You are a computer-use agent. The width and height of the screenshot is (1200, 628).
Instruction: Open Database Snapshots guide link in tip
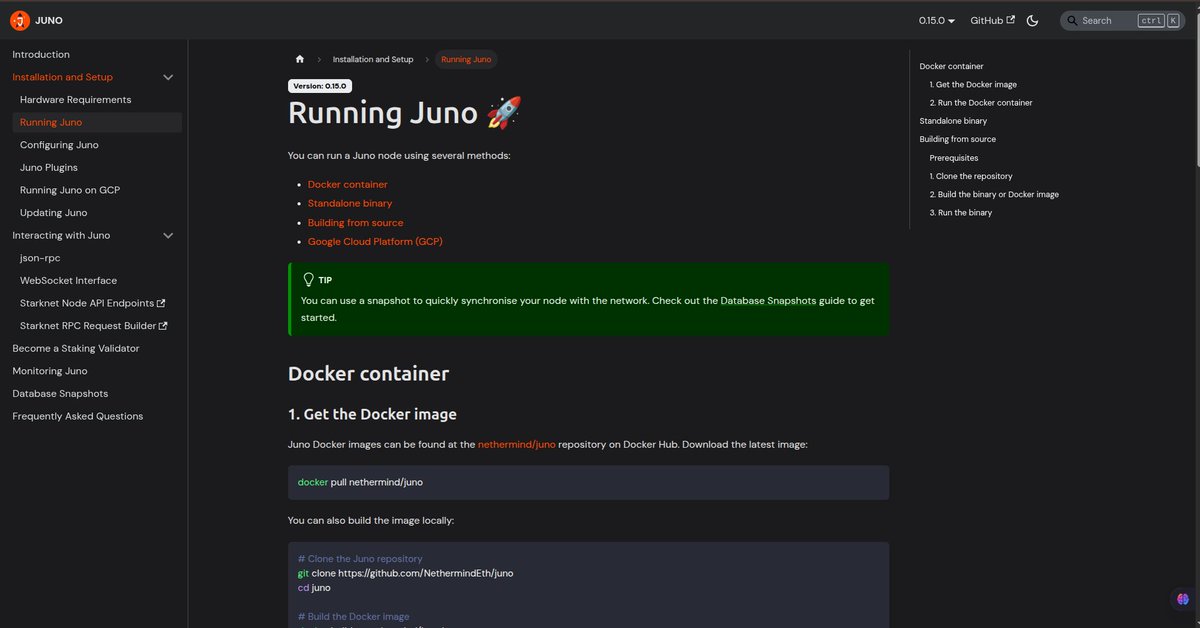766,300
